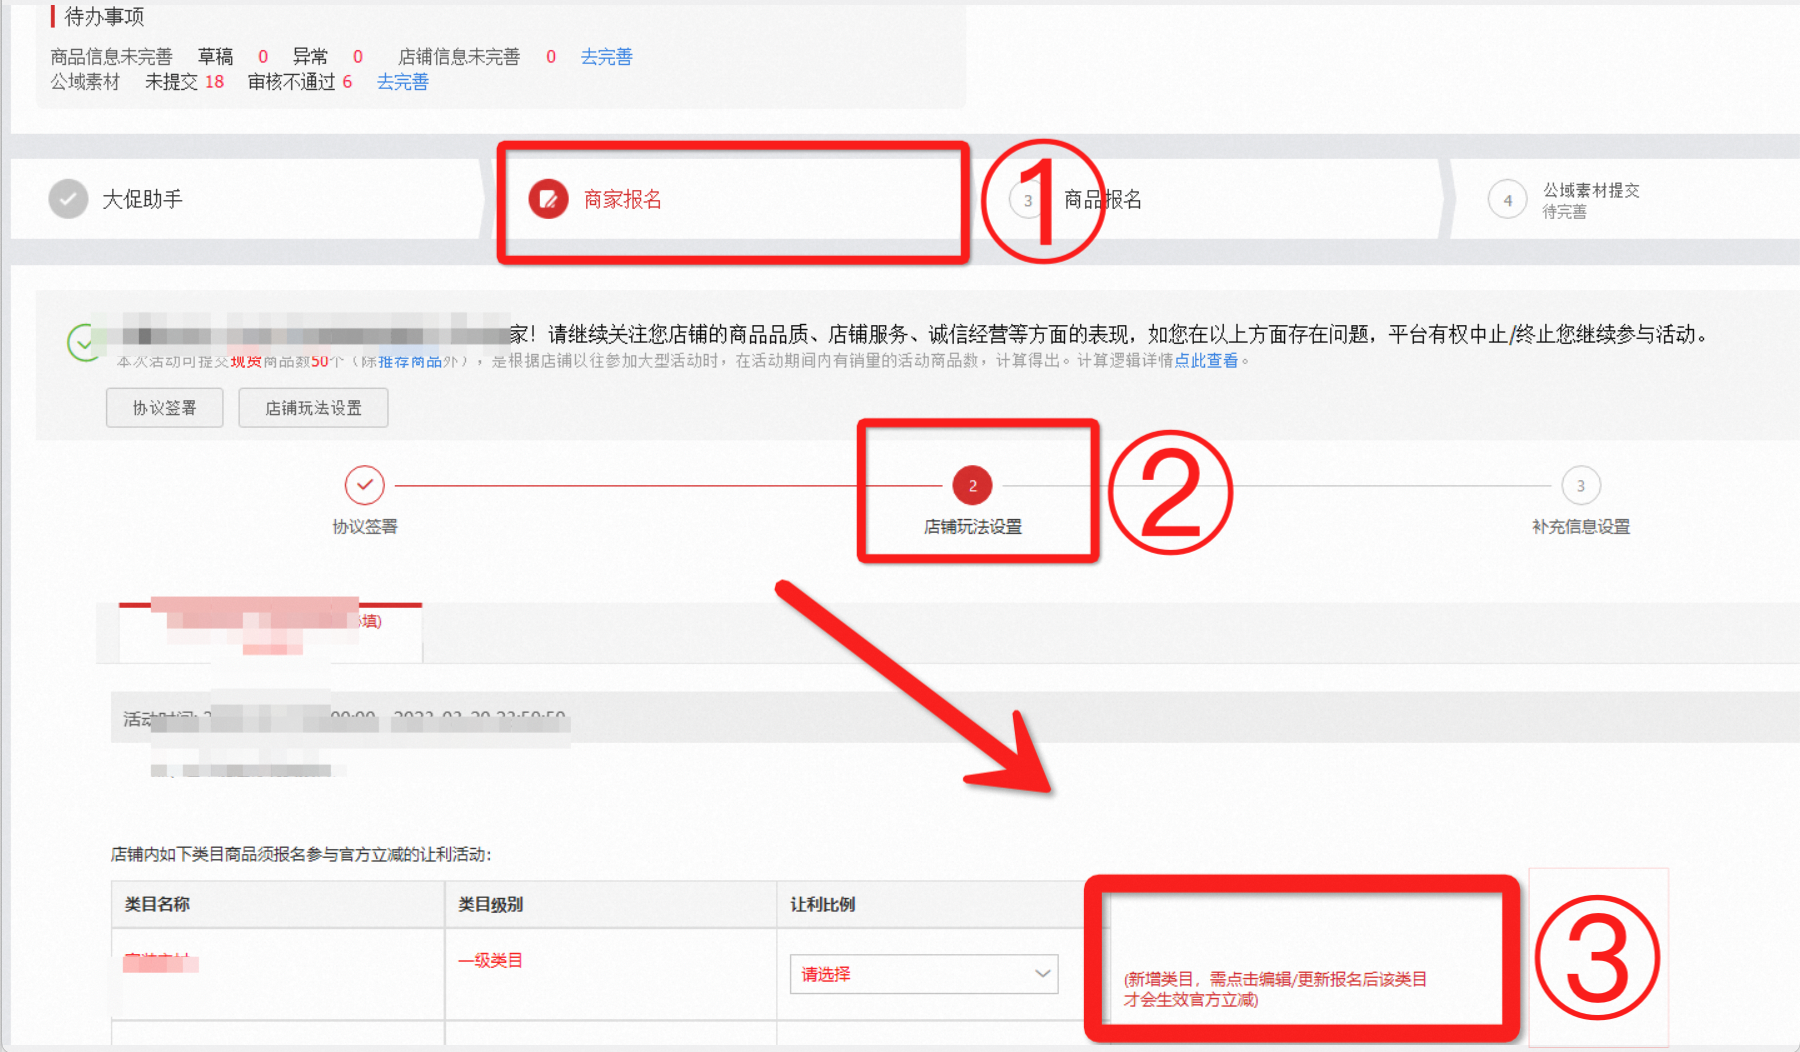The height and width of the screenshot is (1052, 1800).
Task: Click first 去完善 link for 店铺信息
Action: coord(606,57)
